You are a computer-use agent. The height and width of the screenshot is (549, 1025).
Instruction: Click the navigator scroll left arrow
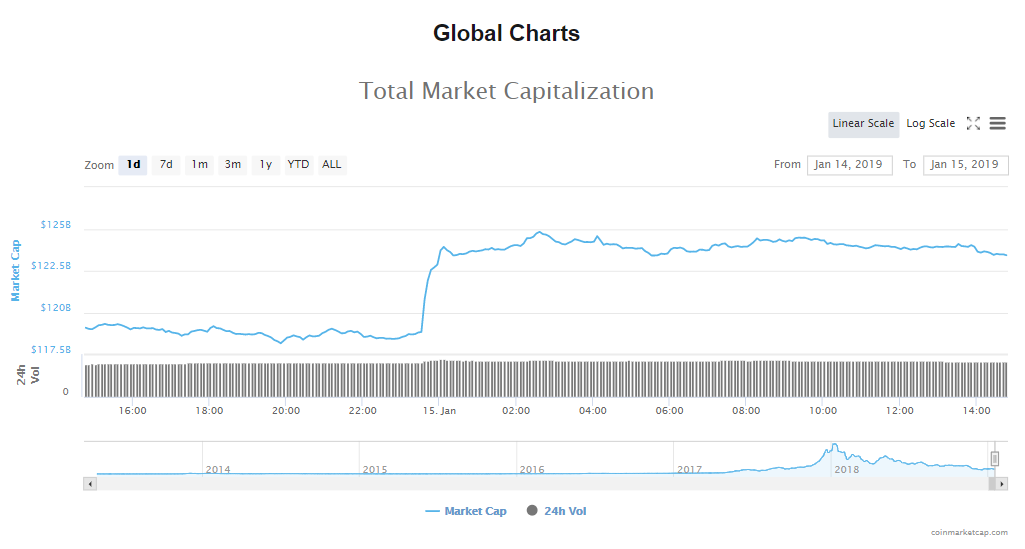click(x=90, y=484)
